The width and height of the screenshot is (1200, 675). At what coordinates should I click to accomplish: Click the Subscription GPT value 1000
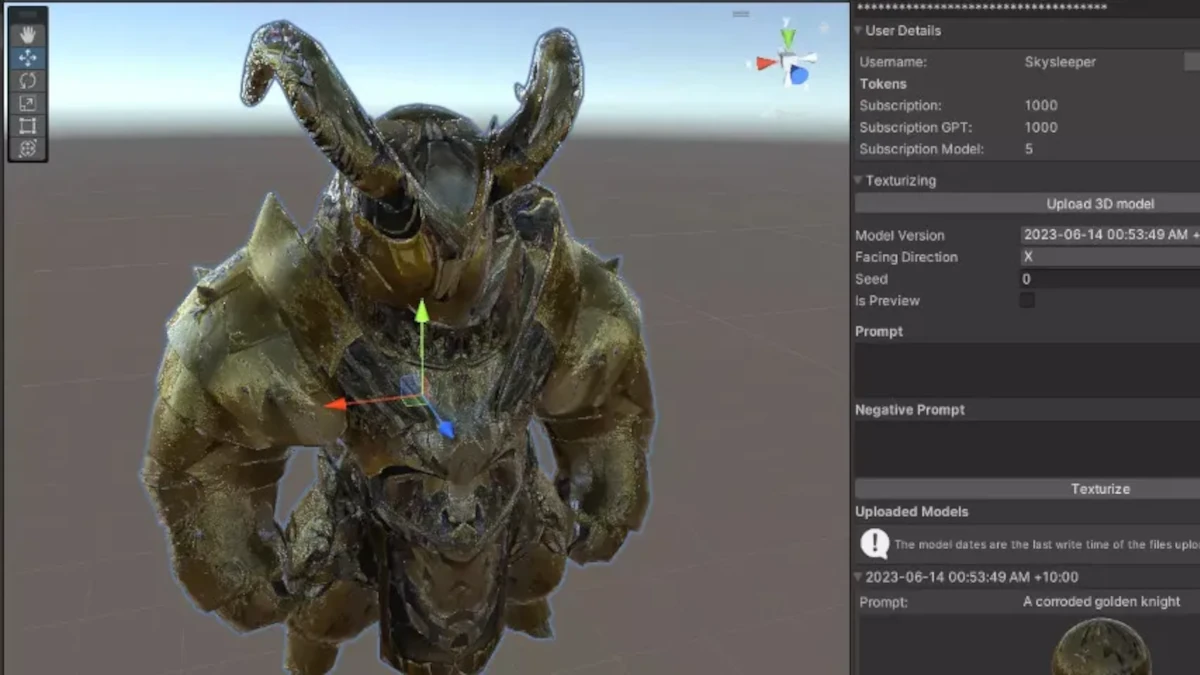click(1041, 127)
